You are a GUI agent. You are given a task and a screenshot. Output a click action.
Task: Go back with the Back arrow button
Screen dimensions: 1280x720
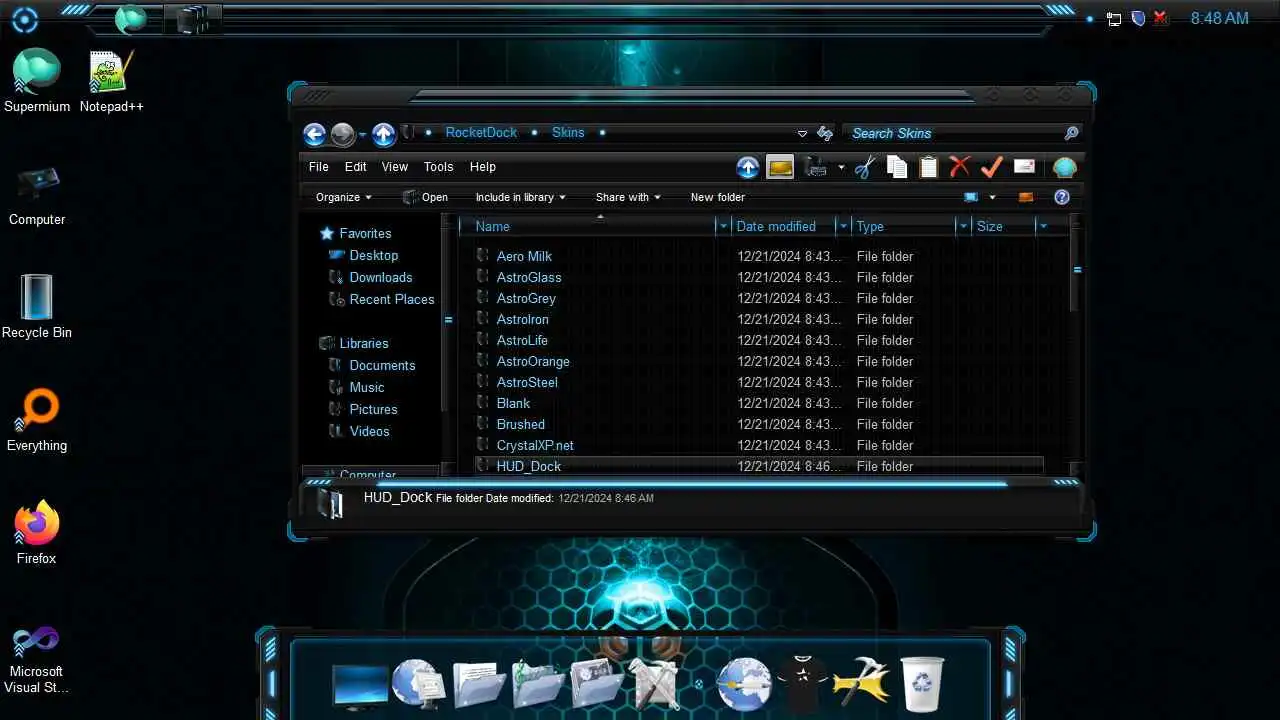(314, 134)
